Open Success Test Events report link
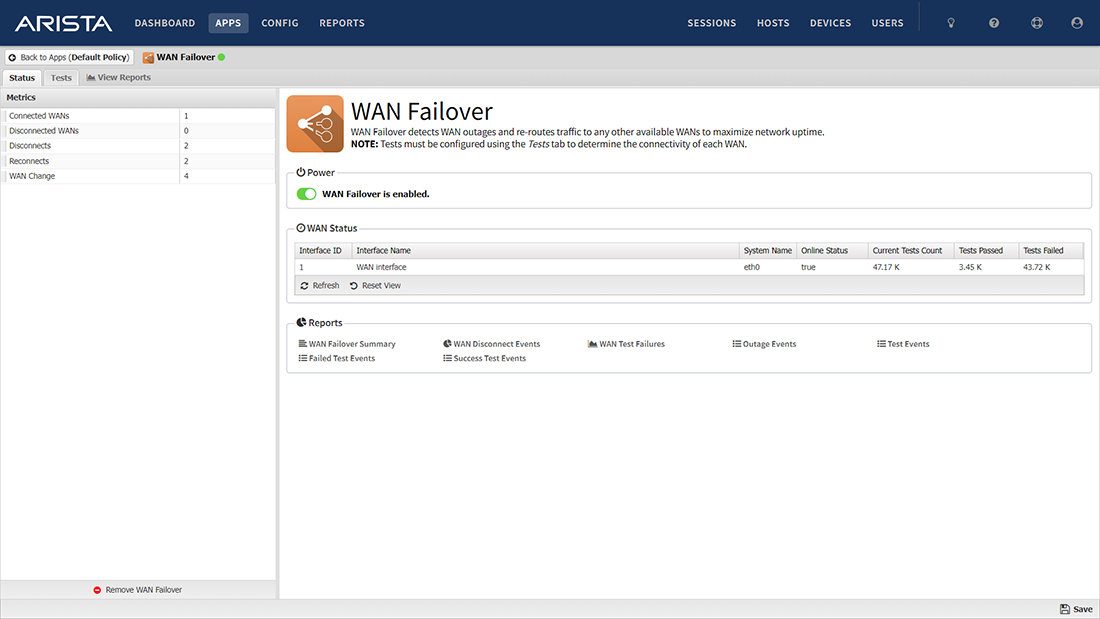The width and height of the screenshot is (1100, 619). [485, 358]
